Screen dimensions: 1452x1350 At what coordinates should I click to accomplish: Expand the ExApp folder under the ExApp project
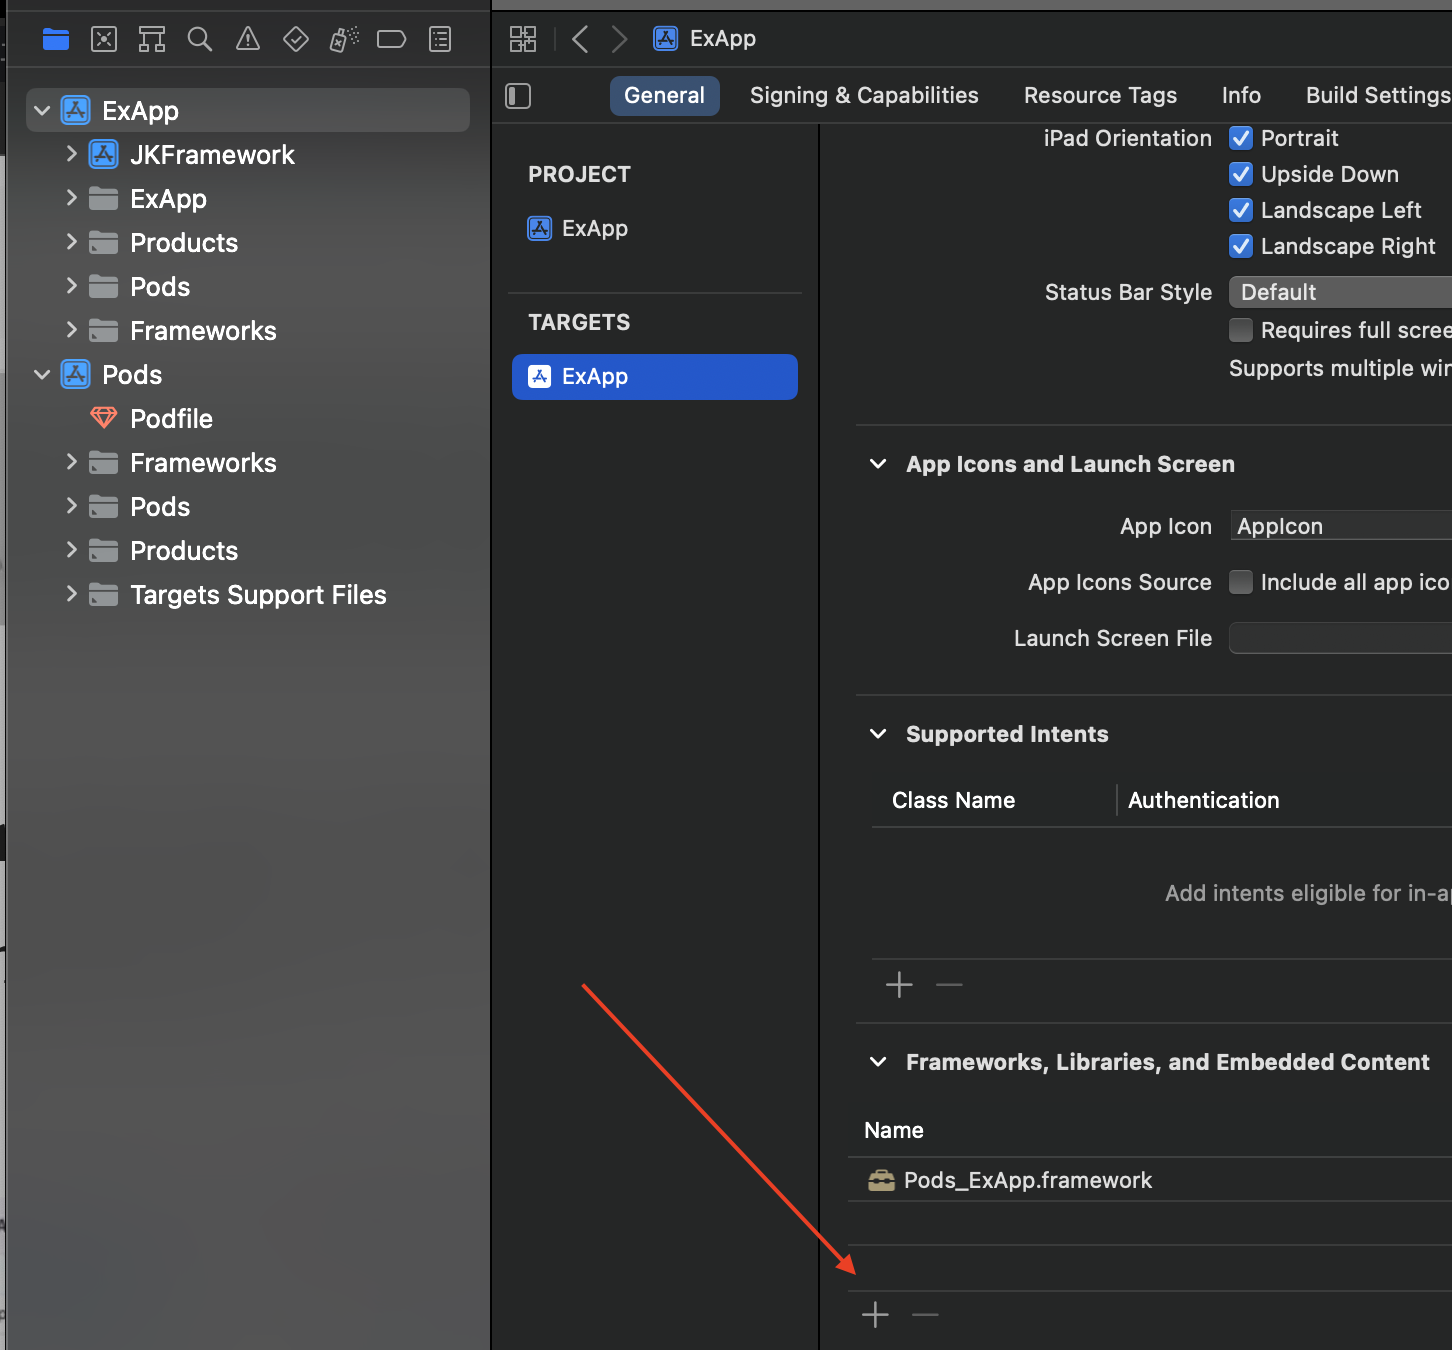pyautogui.click(x=71, y=198)
